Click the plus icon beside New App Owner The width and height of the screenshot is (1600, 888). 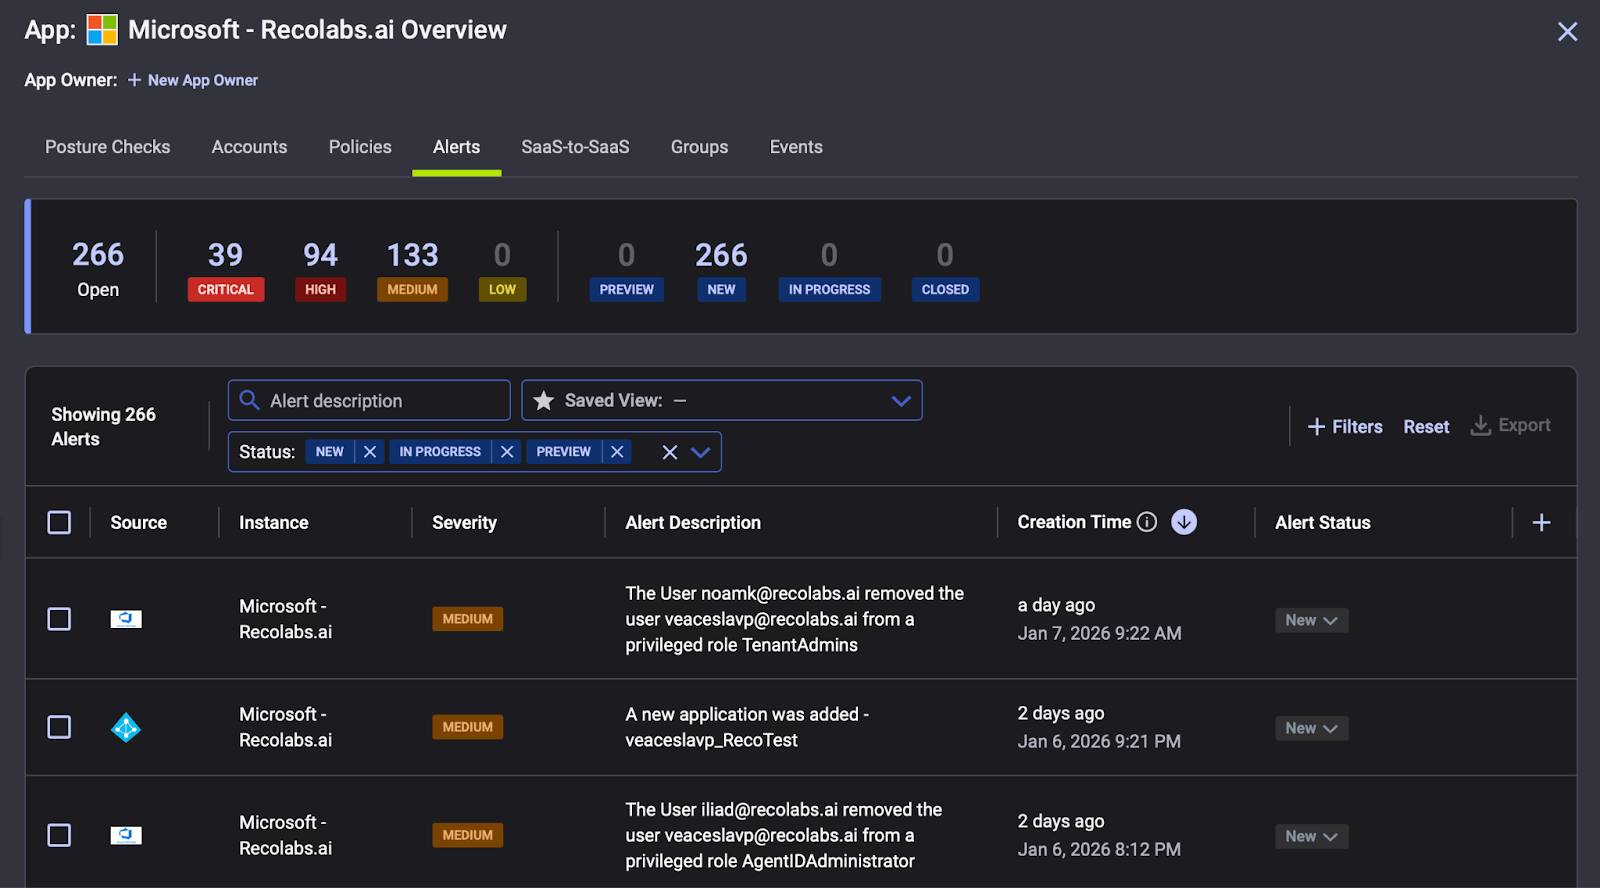coord(134,80)
